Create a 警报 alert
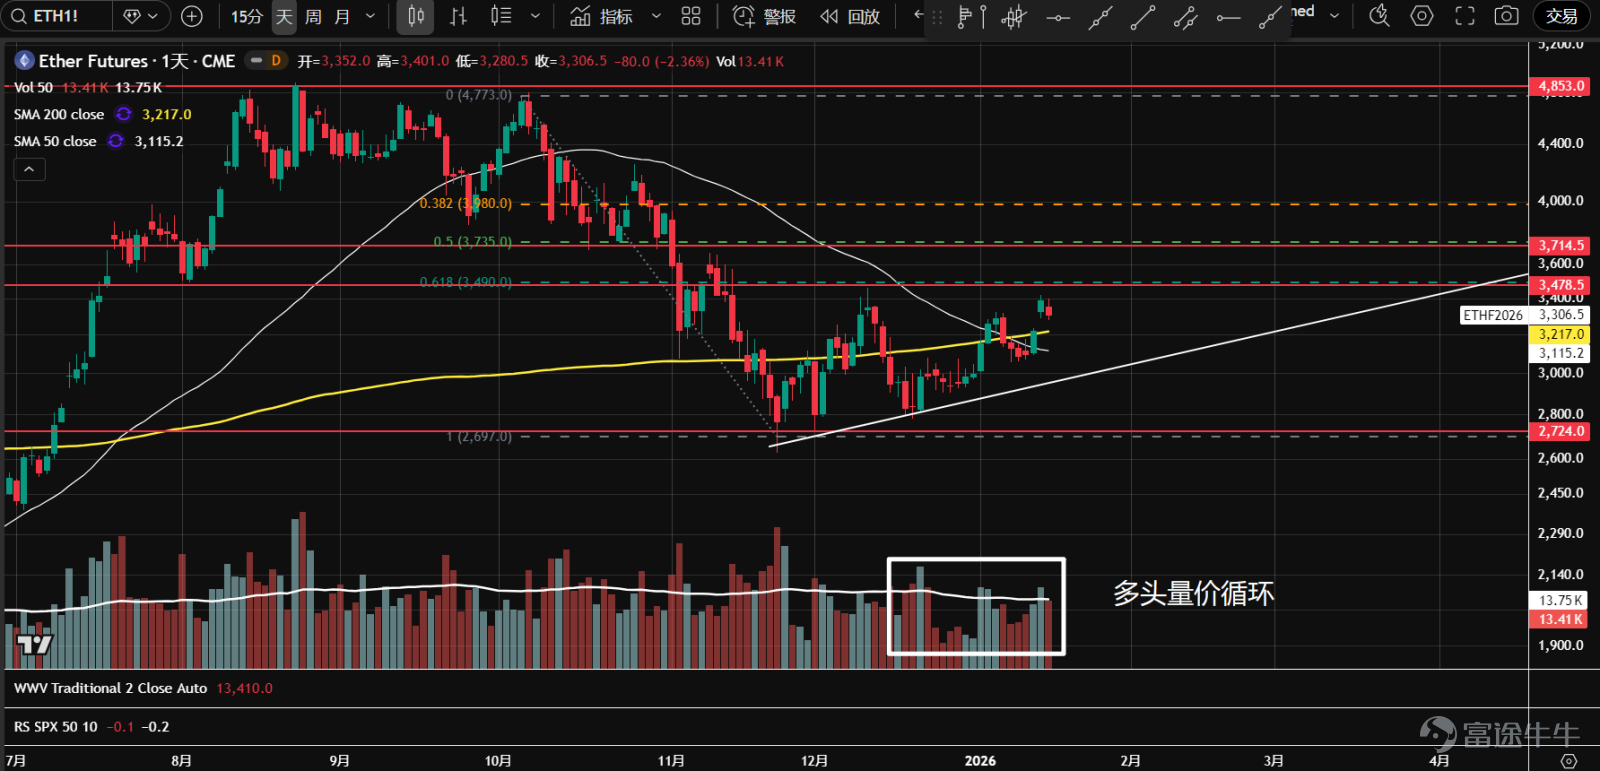1600x771 pixels. (765, 16)
